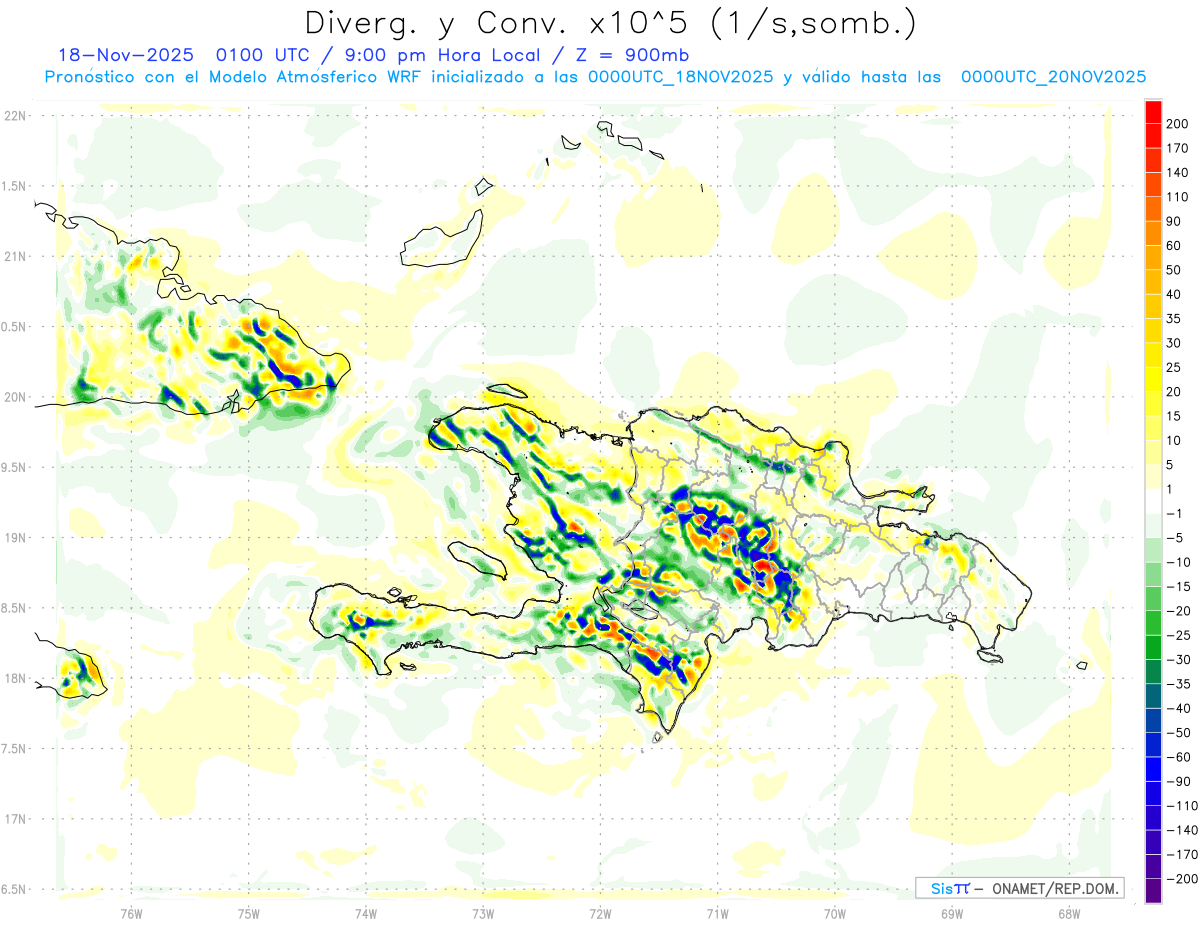This screenshot has width=1200, height=927.
Task: Click the longitude label "75W"
Action: point(249,913)
